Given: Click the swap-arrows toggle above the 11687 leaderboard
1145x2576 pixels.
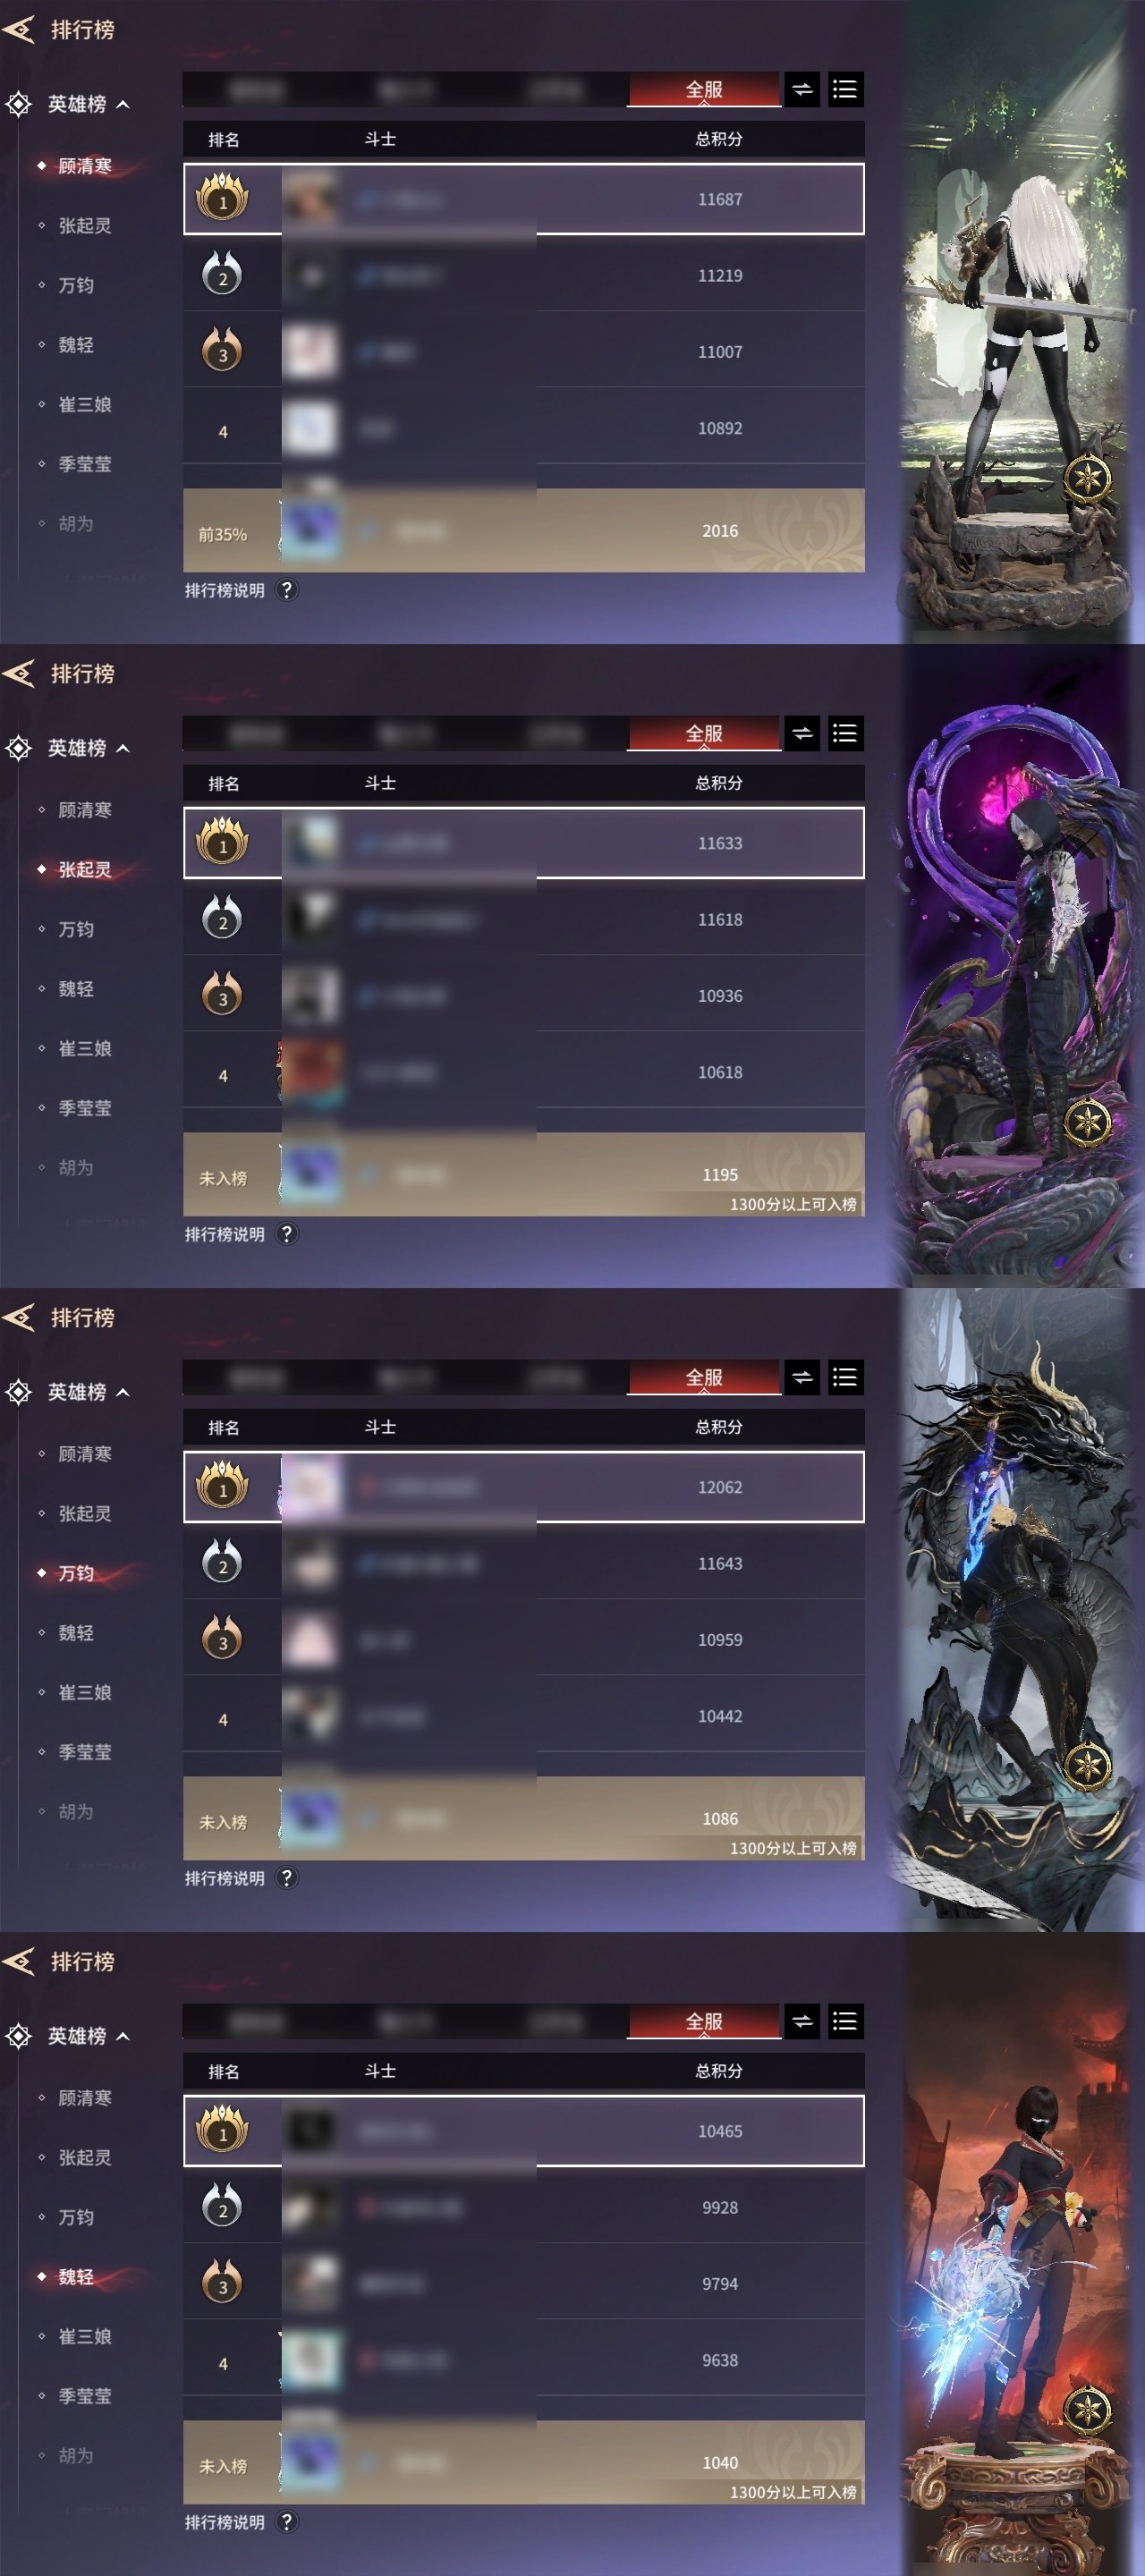Looking at the screenshot, I should pyautogui.click(x=802, y=90).
